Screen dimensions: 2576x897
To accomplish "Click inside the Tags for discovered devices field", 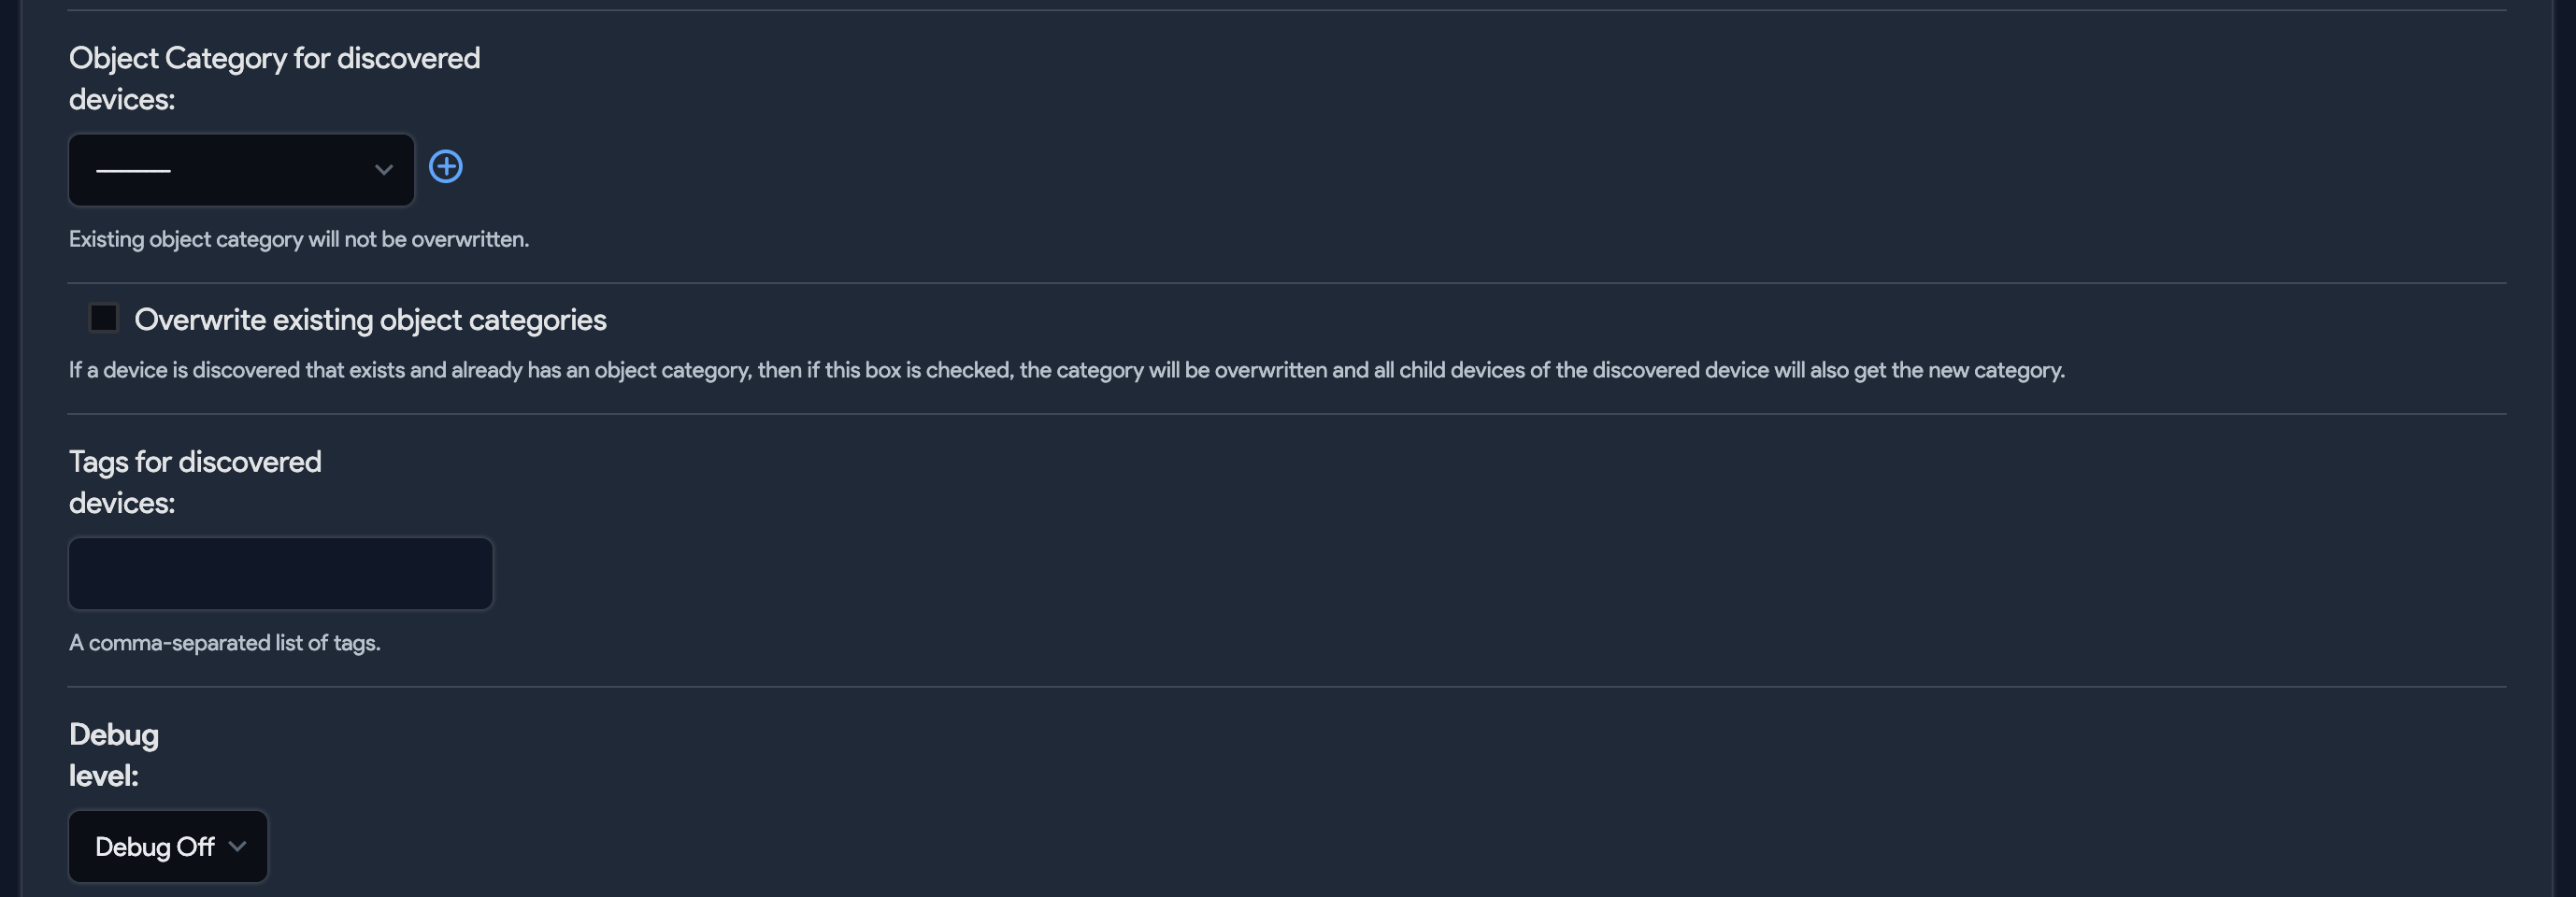I will 280,573.
